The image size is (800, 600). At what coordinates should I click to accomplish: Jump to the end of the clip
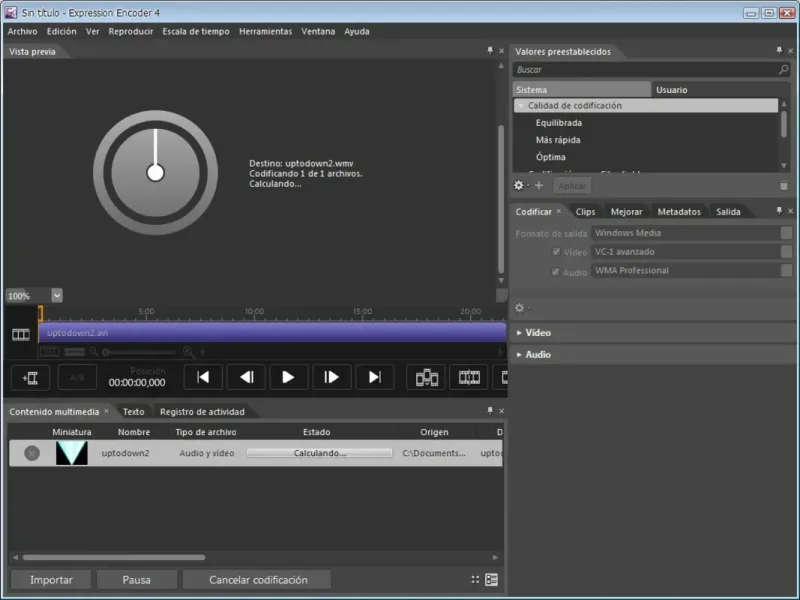pos(374,377)
